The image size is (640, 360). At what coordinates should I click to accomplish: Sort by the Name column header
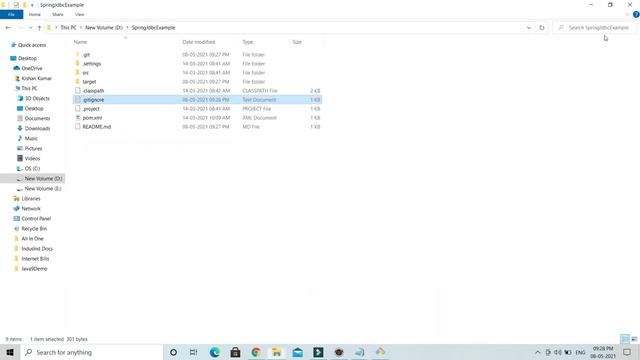pos(80,42)
